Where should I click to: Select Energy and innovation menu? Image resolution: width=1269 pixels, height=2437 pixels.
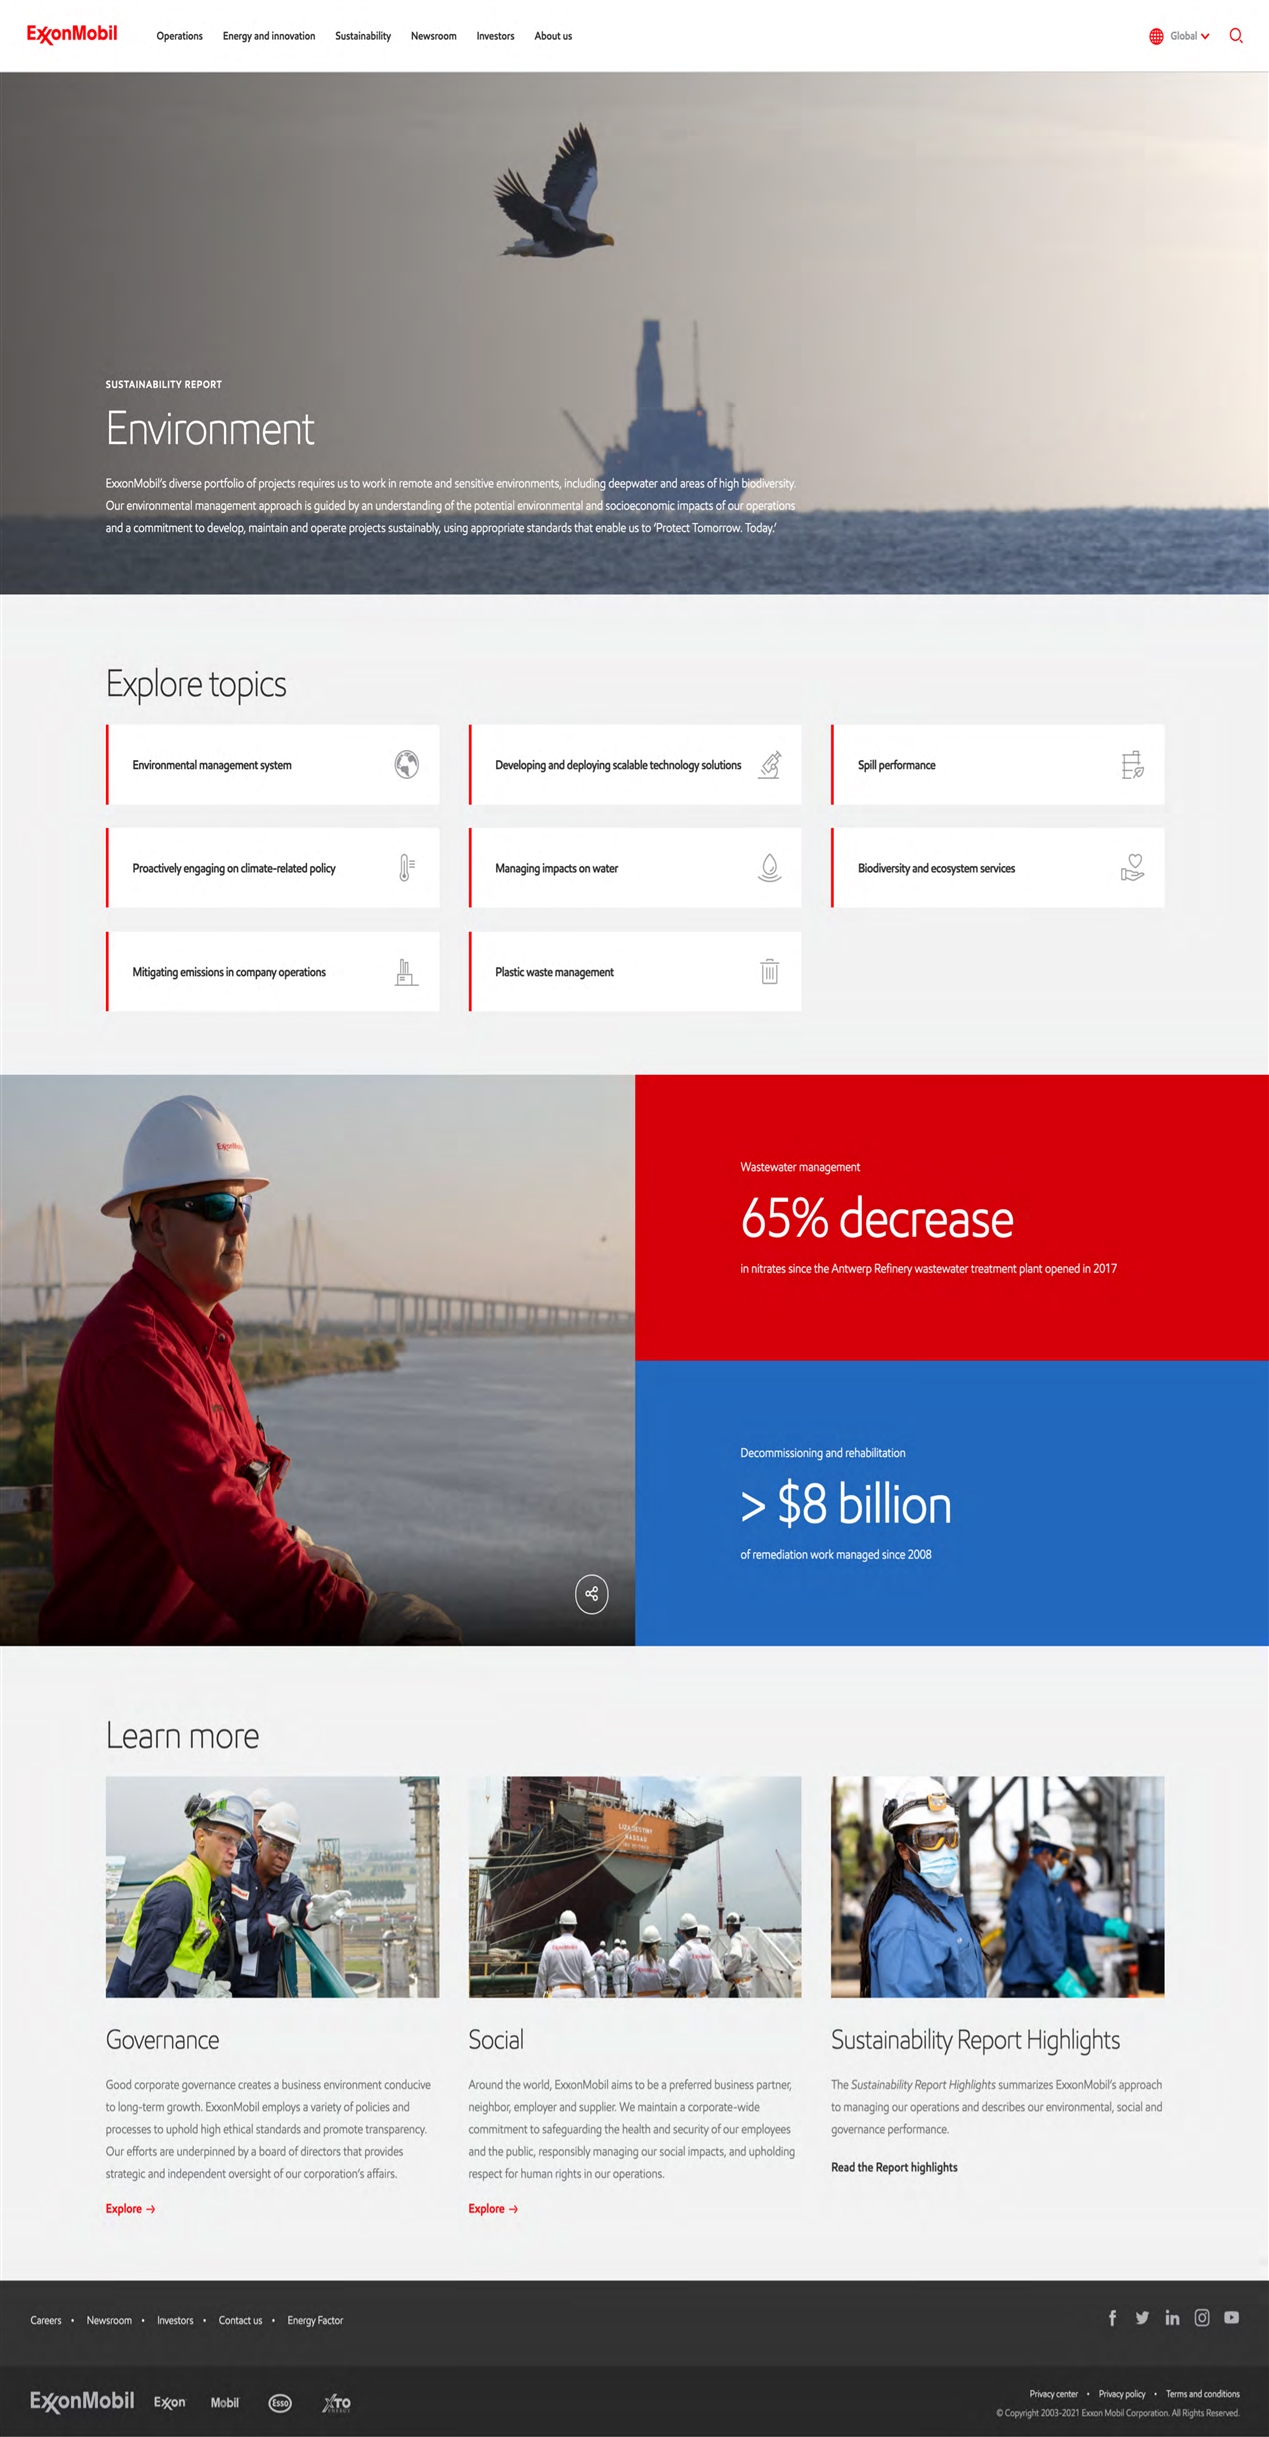click(x=268, y=36)
